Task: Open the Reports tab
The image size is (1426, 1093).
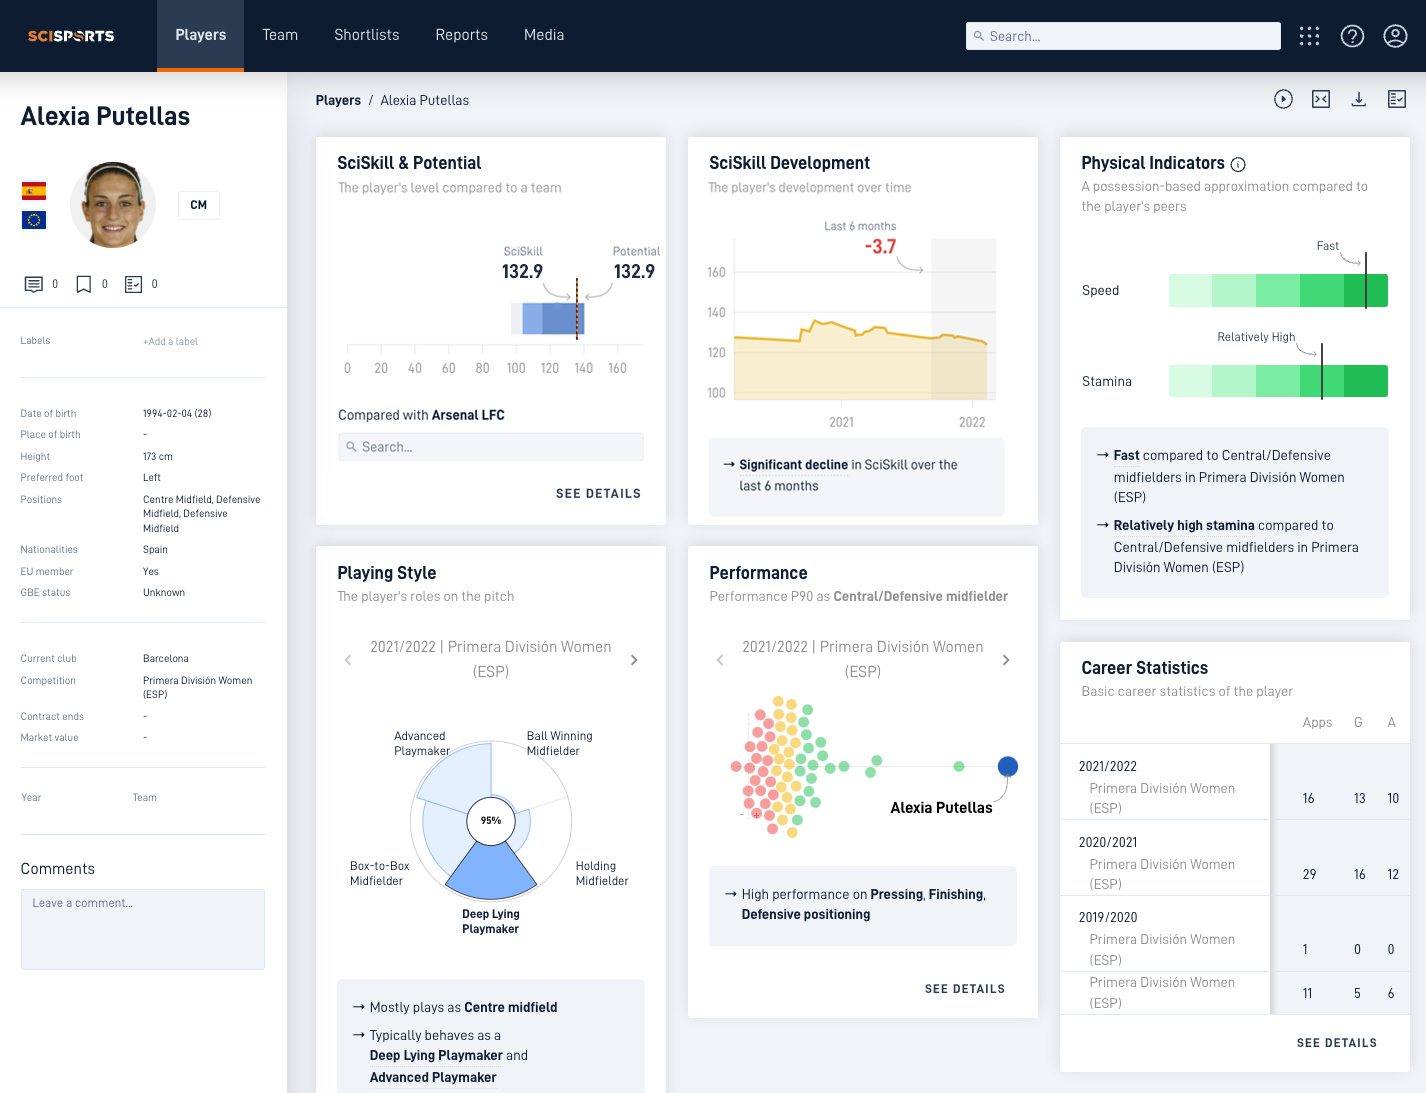Action: (462, 35)
